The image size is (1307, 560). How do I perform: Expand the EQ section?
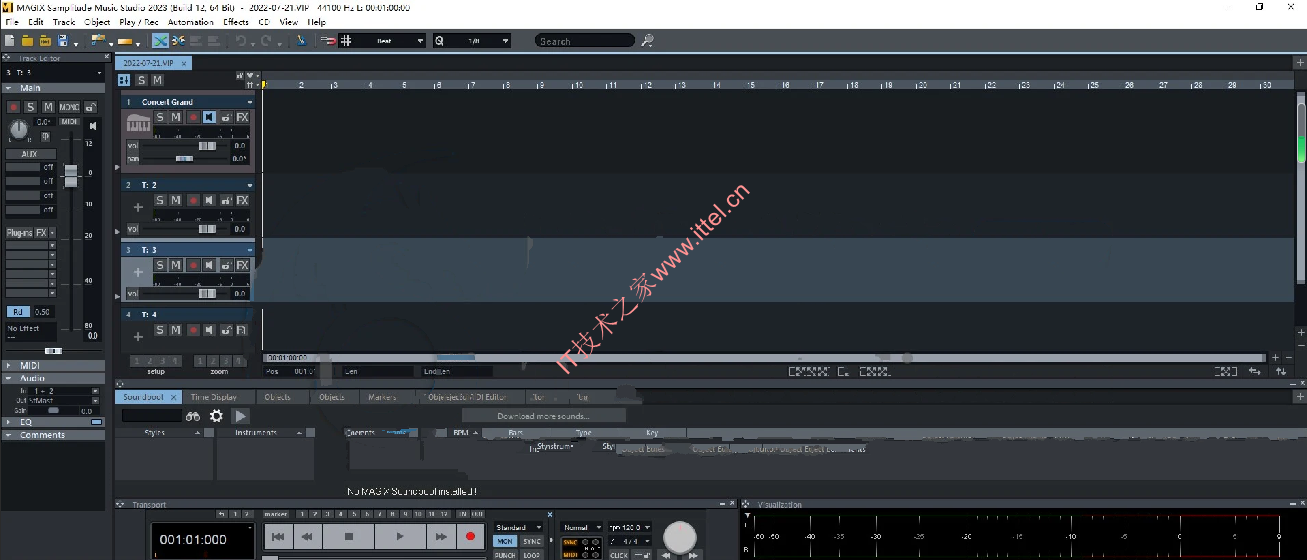(x=10, y=422)
